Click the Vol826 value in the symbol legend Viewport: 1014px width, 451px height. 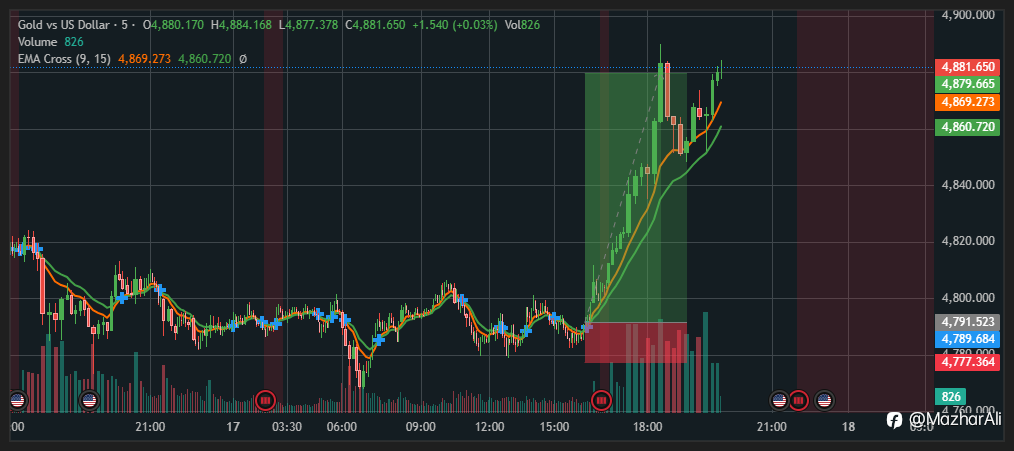click(523, 25)
